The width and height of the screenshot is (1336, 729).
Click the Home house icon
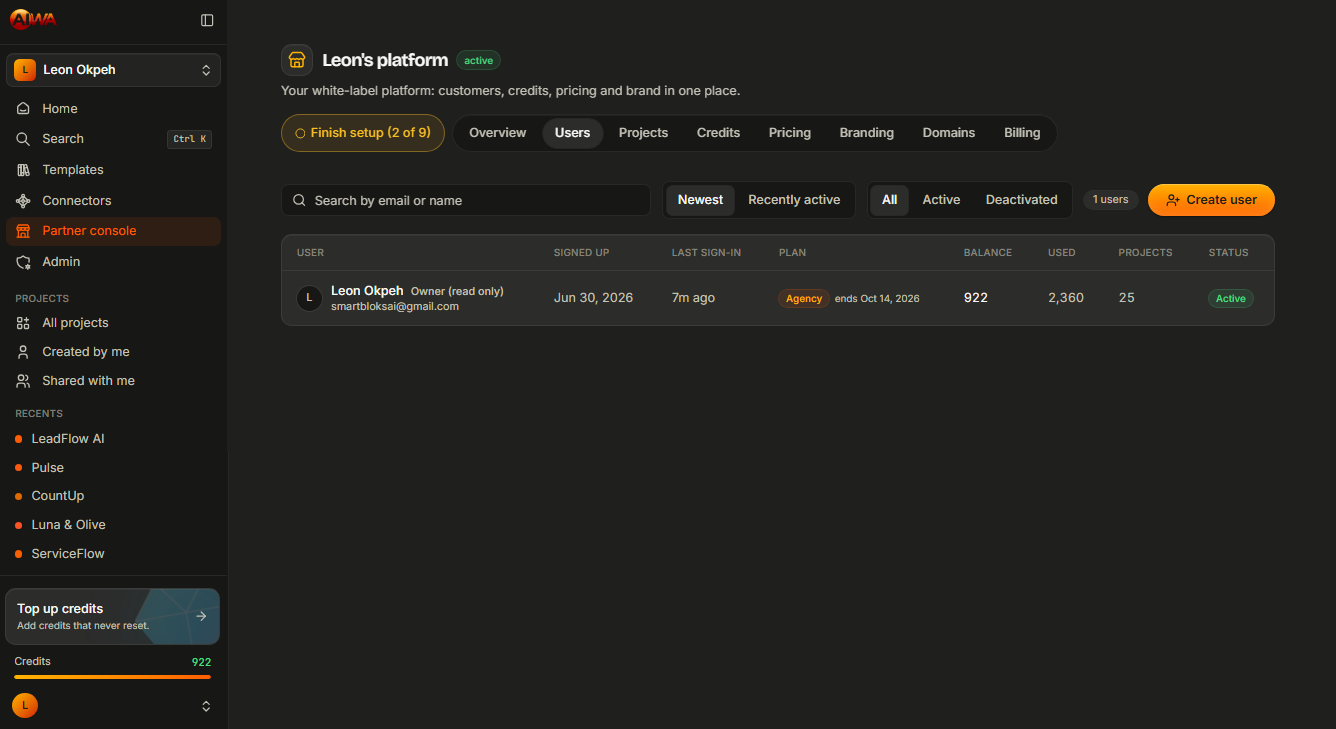[x=24, y=109]
